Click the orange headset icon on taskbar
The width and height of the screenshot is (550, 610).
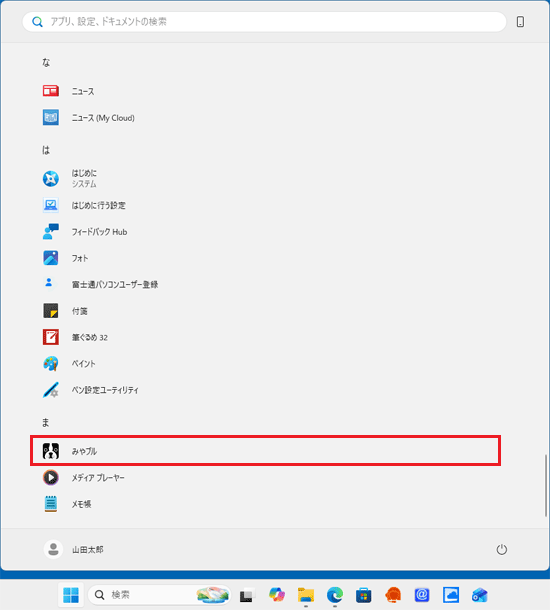pyautogui.click(x=393, y=594)
